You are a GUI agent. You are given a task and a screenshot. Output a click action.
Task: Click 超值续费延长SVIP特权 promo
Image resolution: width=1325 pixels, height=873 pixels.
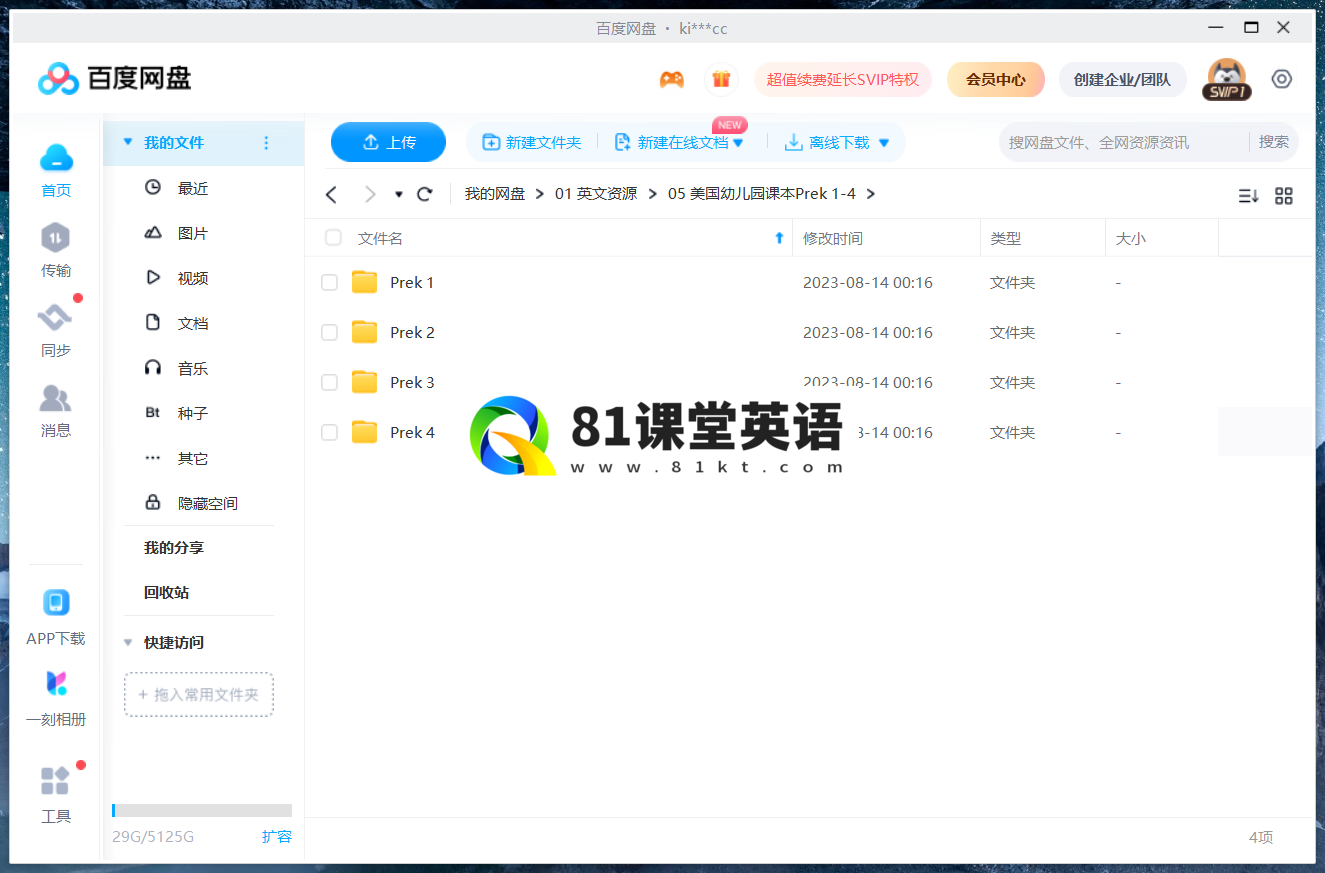click(x=843, y=79)
